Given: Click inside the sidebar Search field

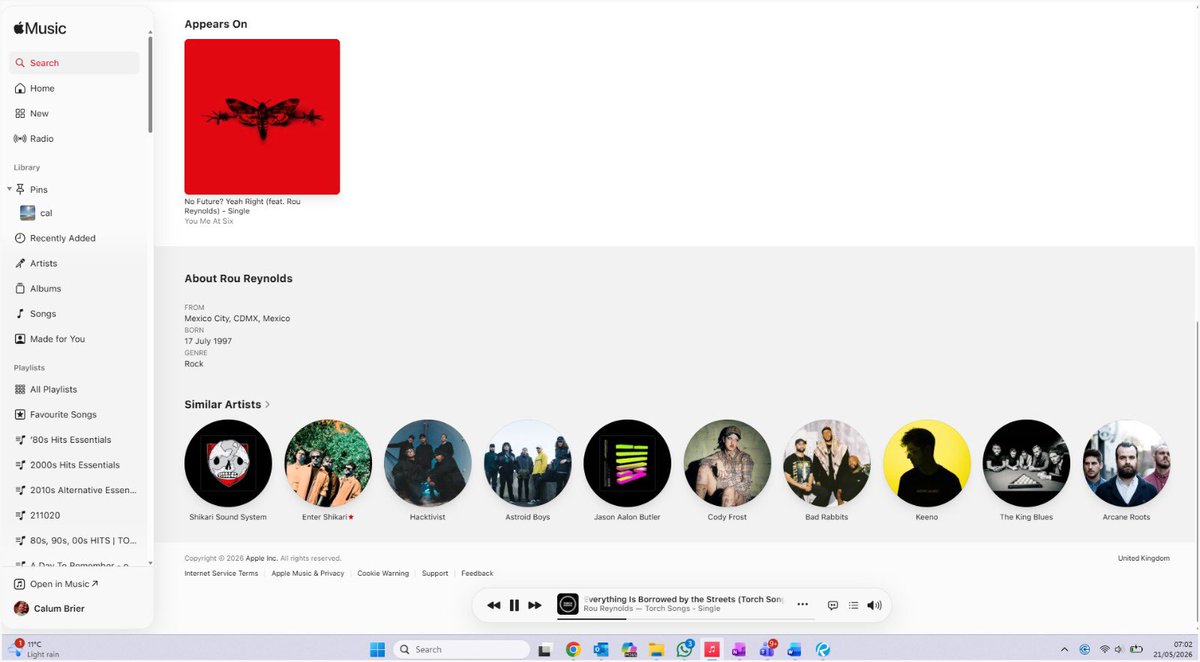Looking at the screenshot, I should click(75, 63).
